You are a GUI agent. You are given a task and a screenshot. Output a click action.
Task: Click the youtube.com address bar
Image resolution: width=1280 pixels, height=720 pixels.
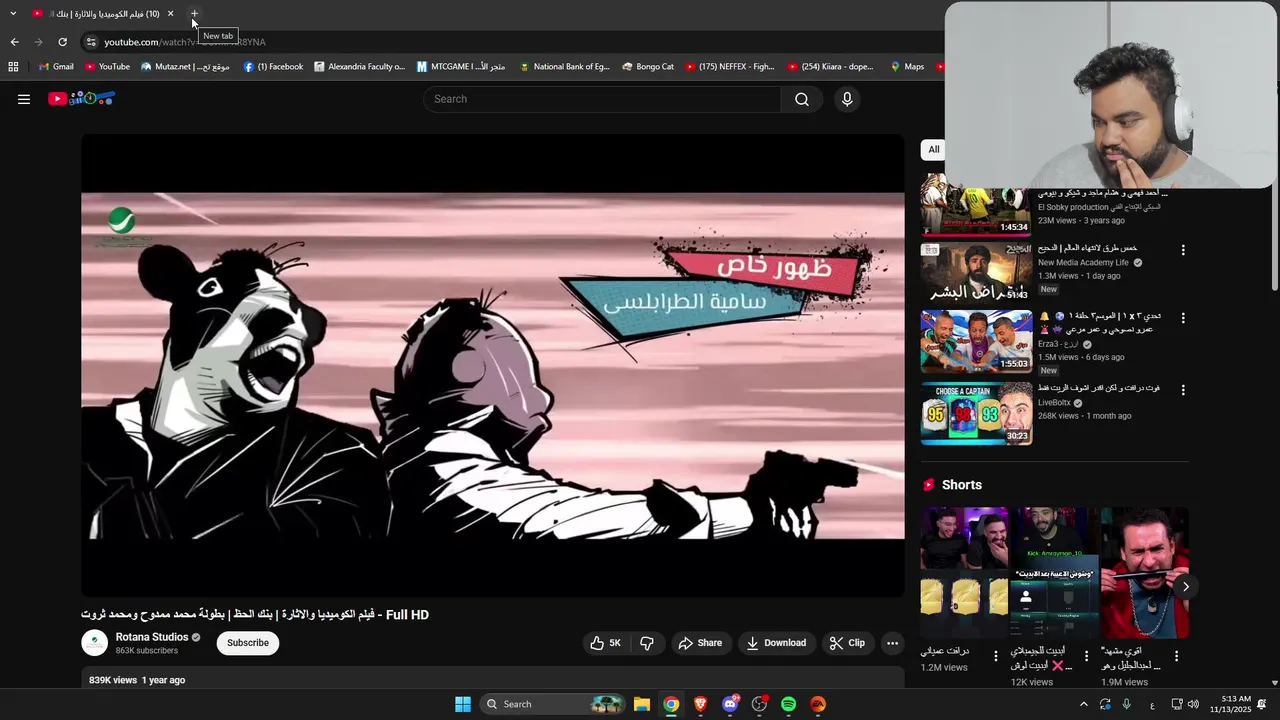pyautogui.click(x=500, y=42)
